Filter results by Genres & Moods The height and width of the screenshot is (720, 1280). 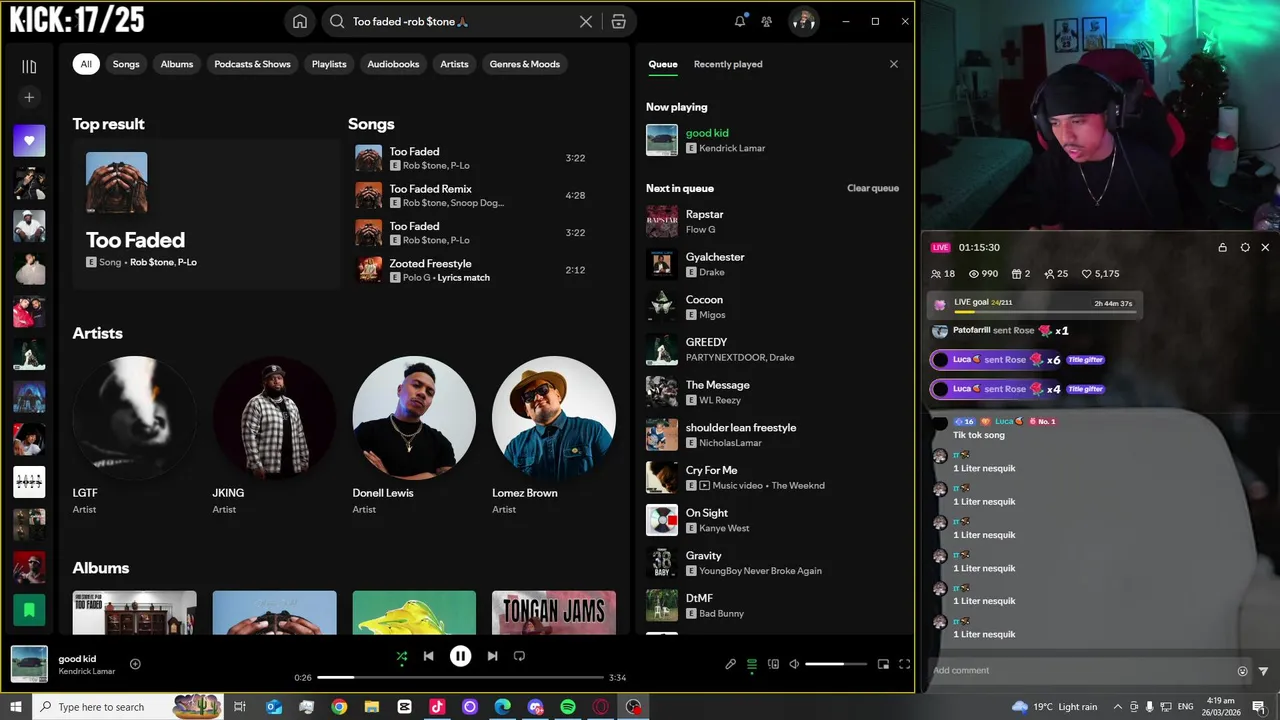tap(525, 64)
